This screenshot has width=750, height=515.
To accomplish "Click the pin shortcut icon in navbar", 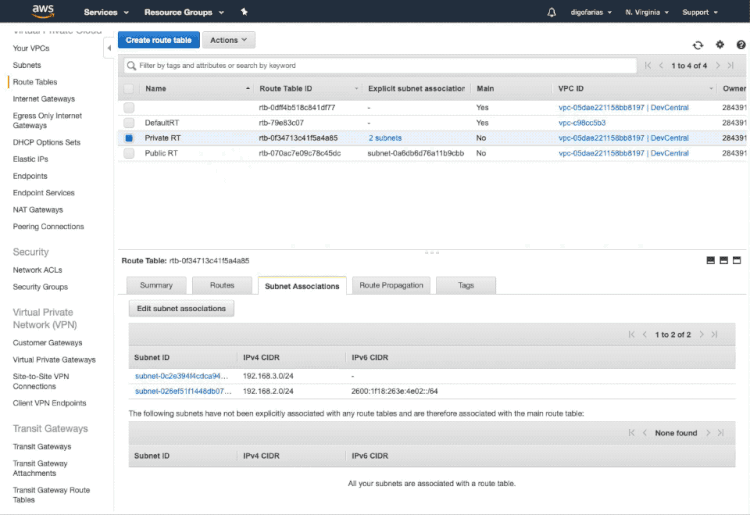I will (x=244, y=12).
